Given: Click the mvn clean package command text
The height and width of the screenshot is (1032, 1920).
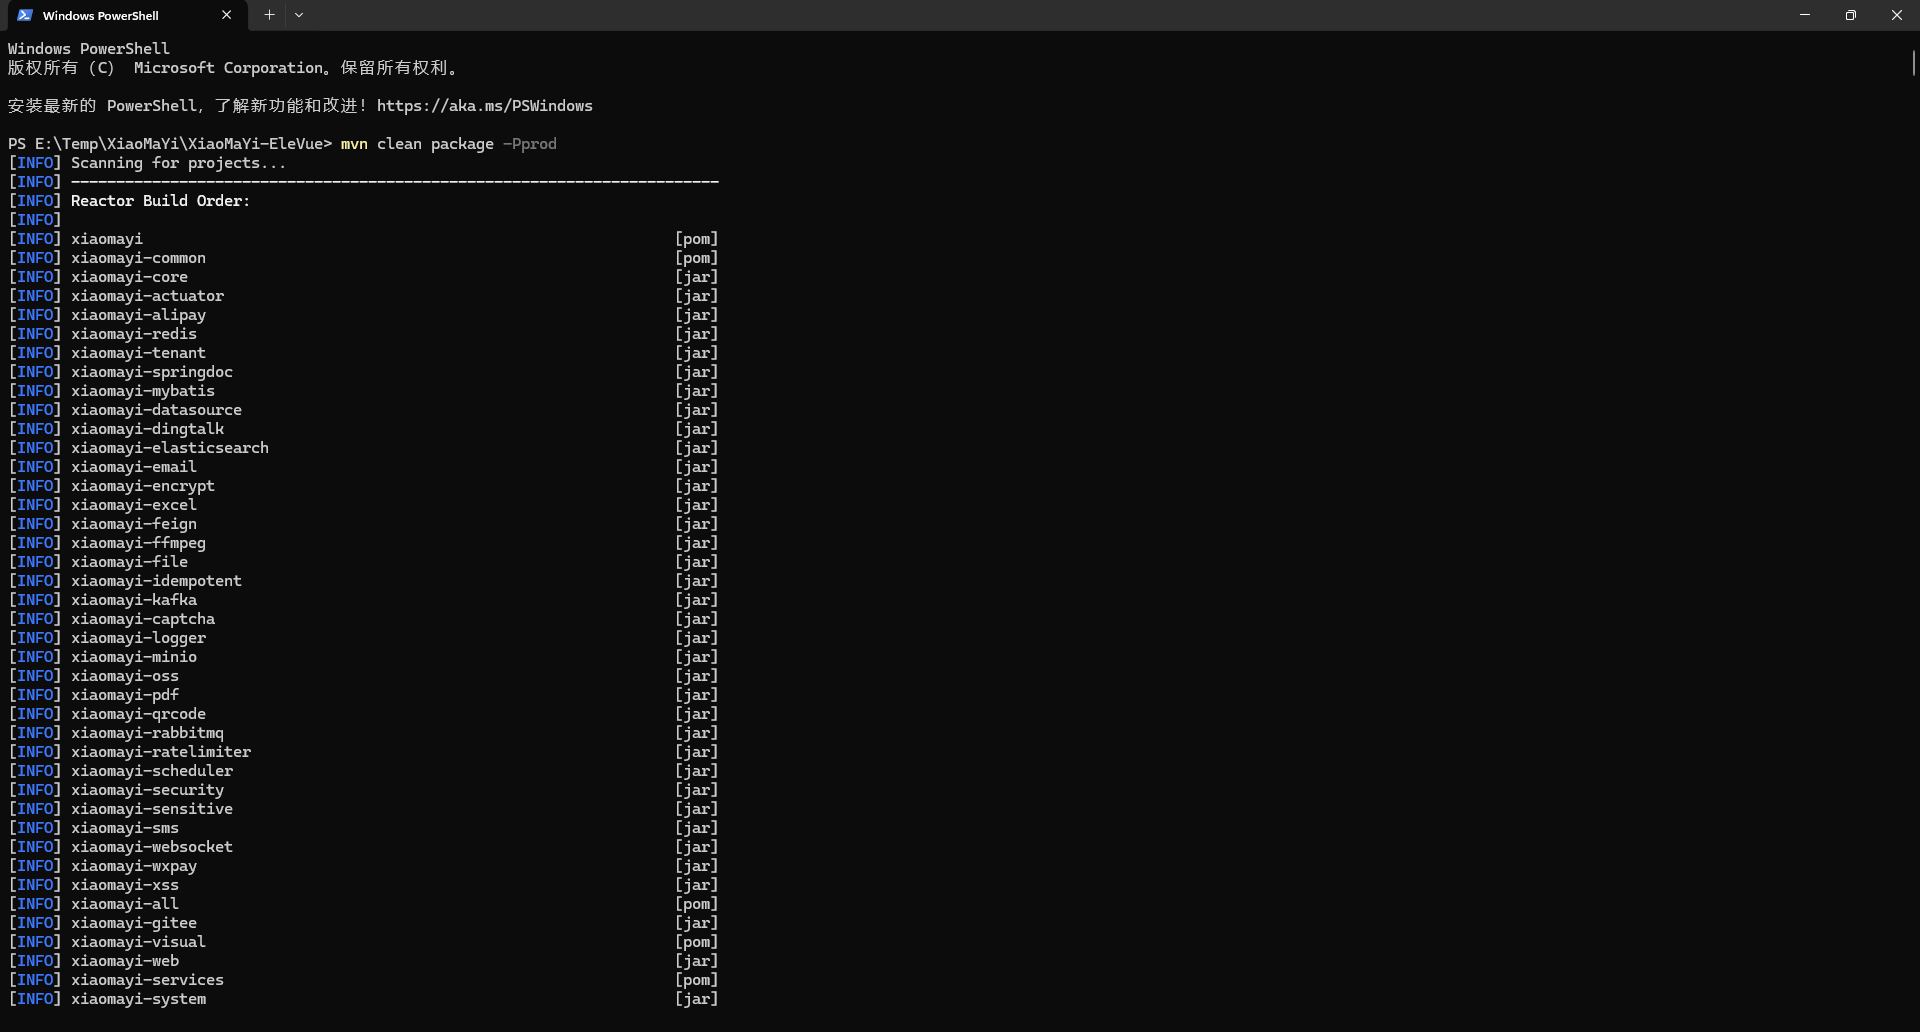Looking at the screenshot, I should pos(417,144).
